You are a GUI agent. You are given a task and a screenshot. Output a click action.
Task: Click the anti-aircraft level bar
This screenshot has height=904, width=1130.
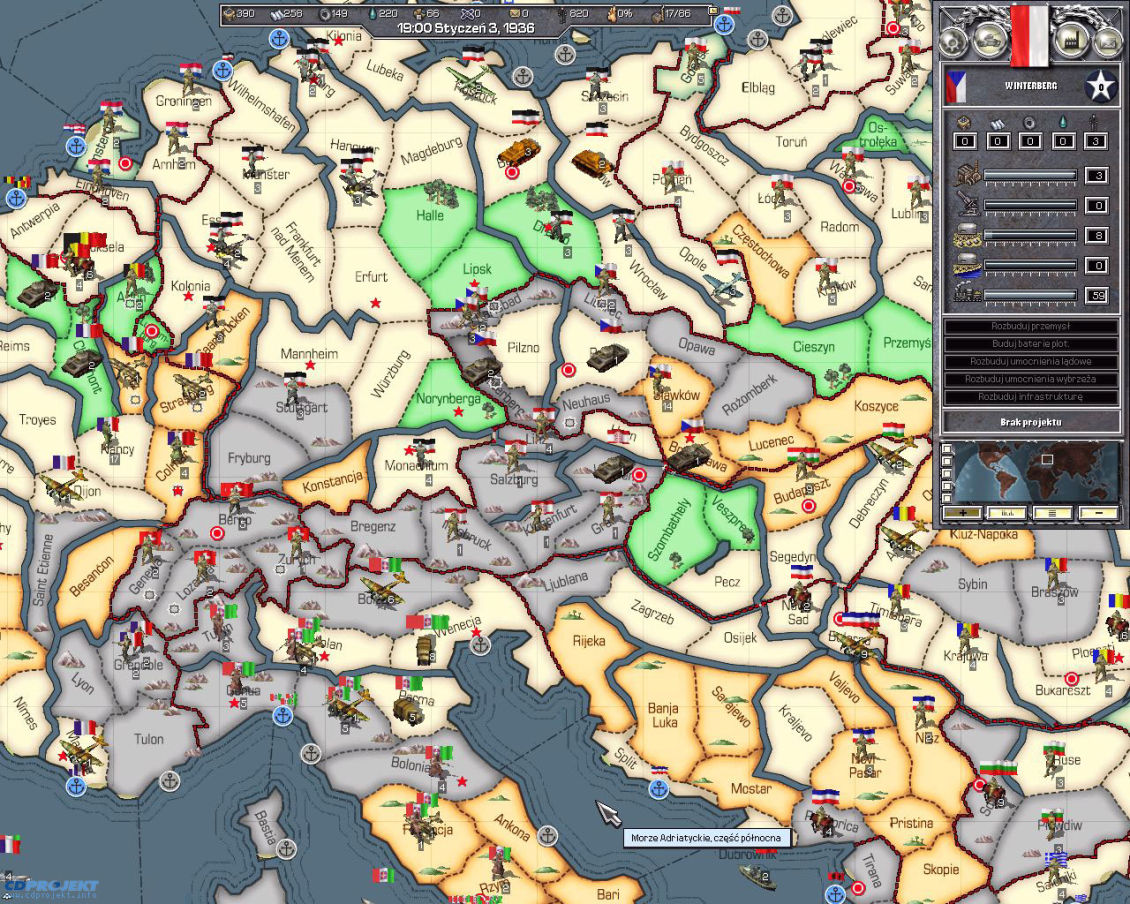pos(1030,205)
